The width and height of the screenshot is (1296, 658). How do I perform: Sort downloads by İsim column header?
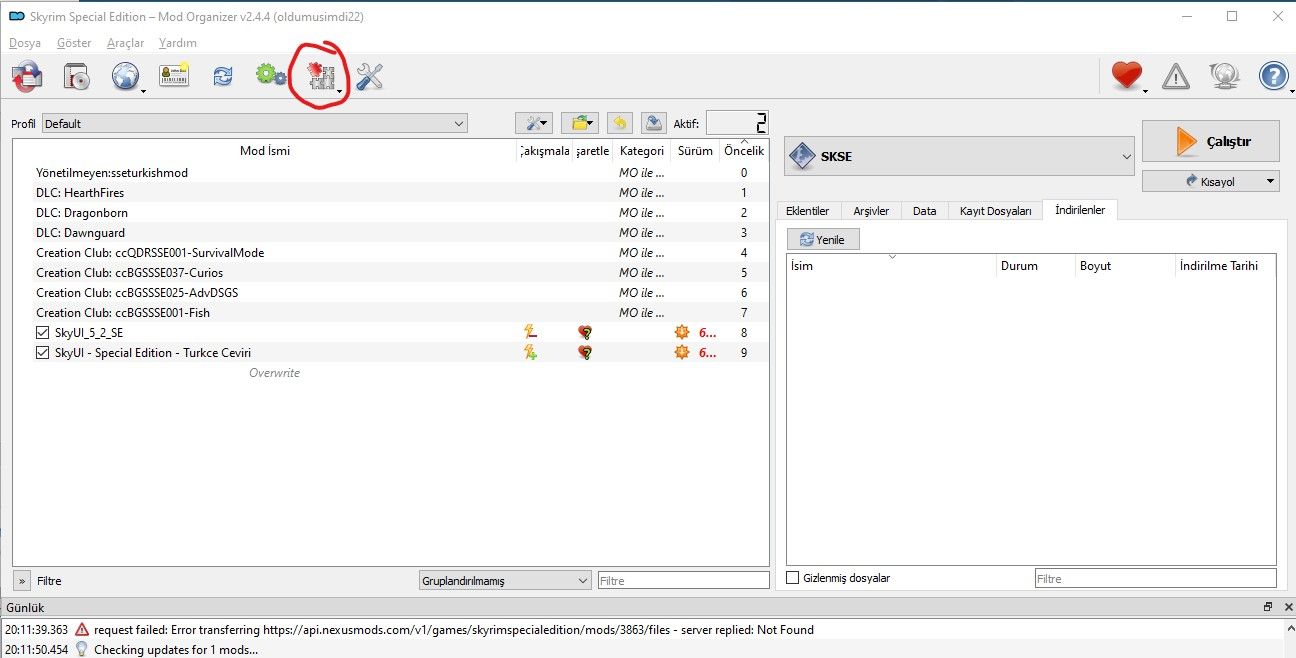tap(892, 266)
